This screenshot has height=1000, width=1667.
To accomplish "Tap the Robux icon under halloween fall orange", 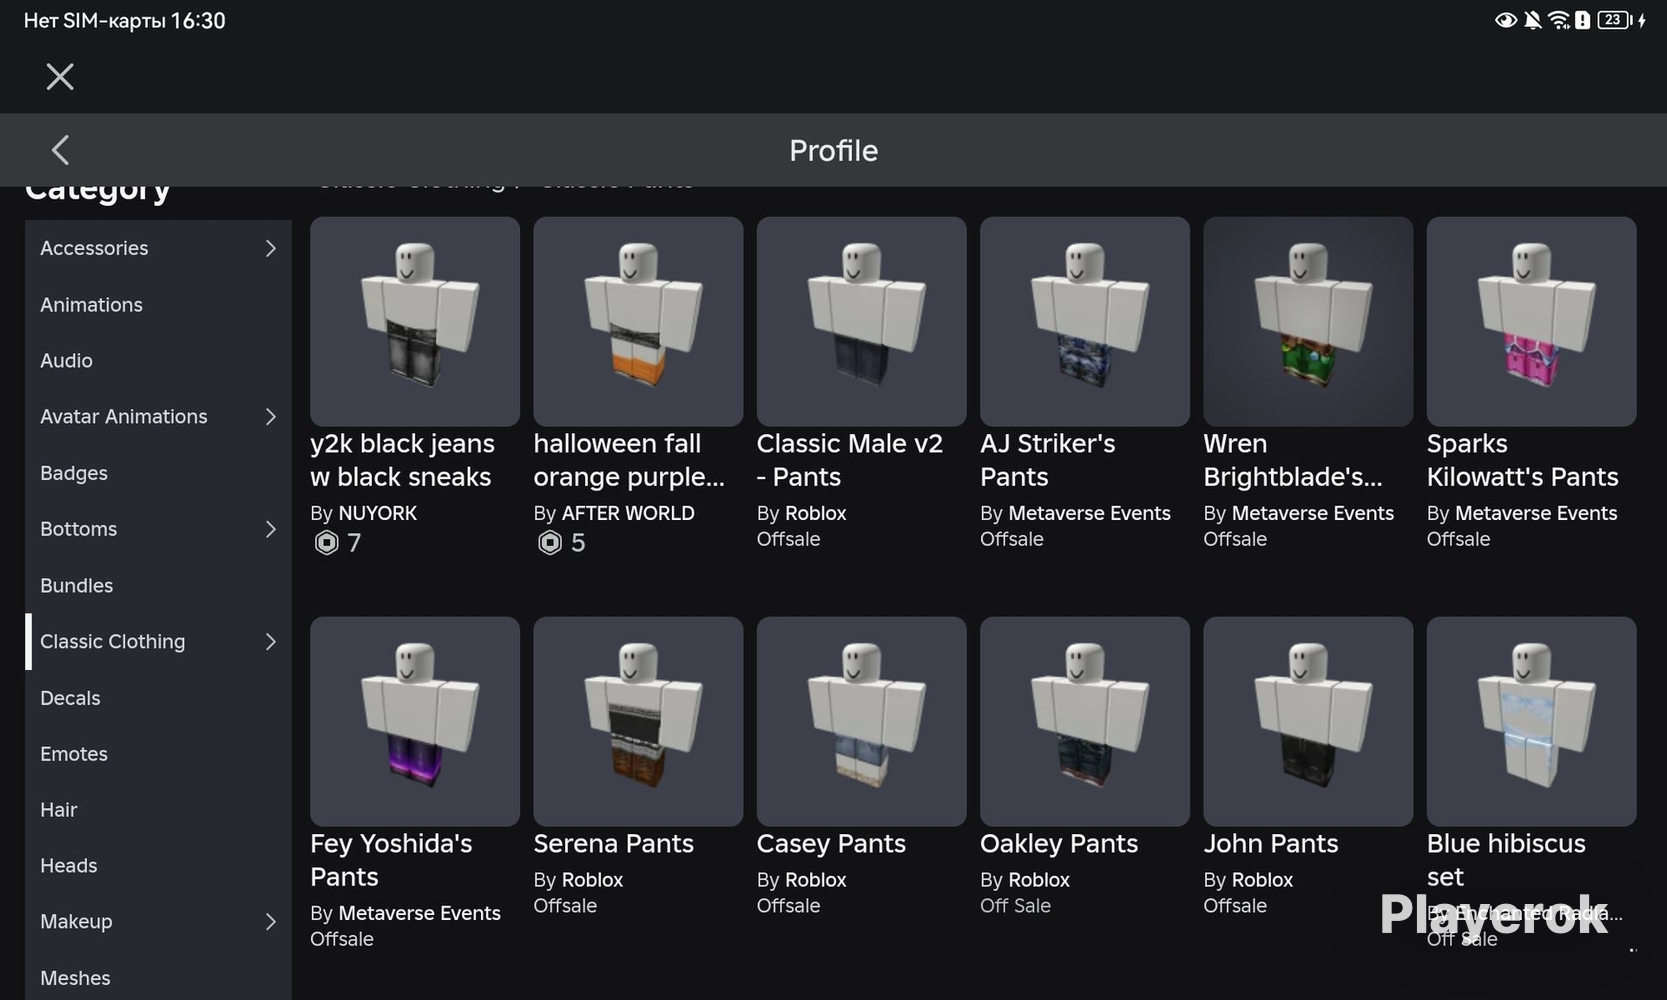I will coord(549,542).
